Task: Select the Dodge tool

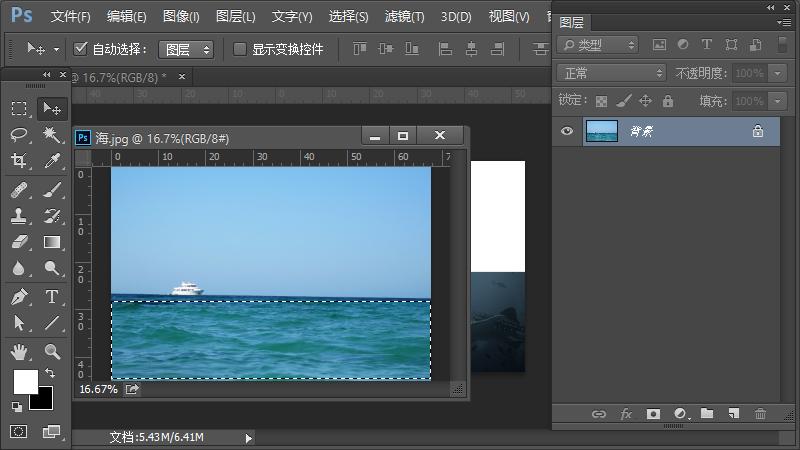Action: (52, 268)
